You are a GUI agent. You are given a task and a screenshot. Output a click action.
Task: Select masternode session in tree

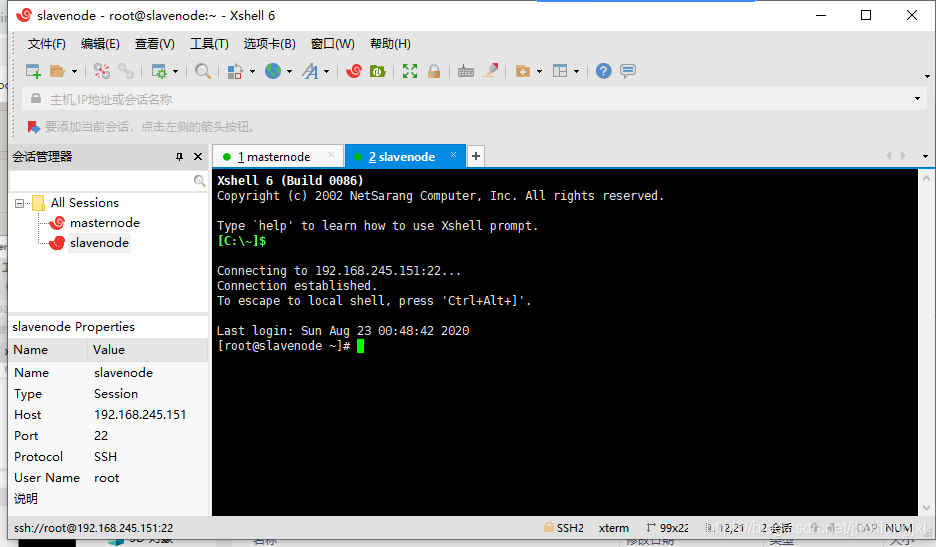coord(104,223)
